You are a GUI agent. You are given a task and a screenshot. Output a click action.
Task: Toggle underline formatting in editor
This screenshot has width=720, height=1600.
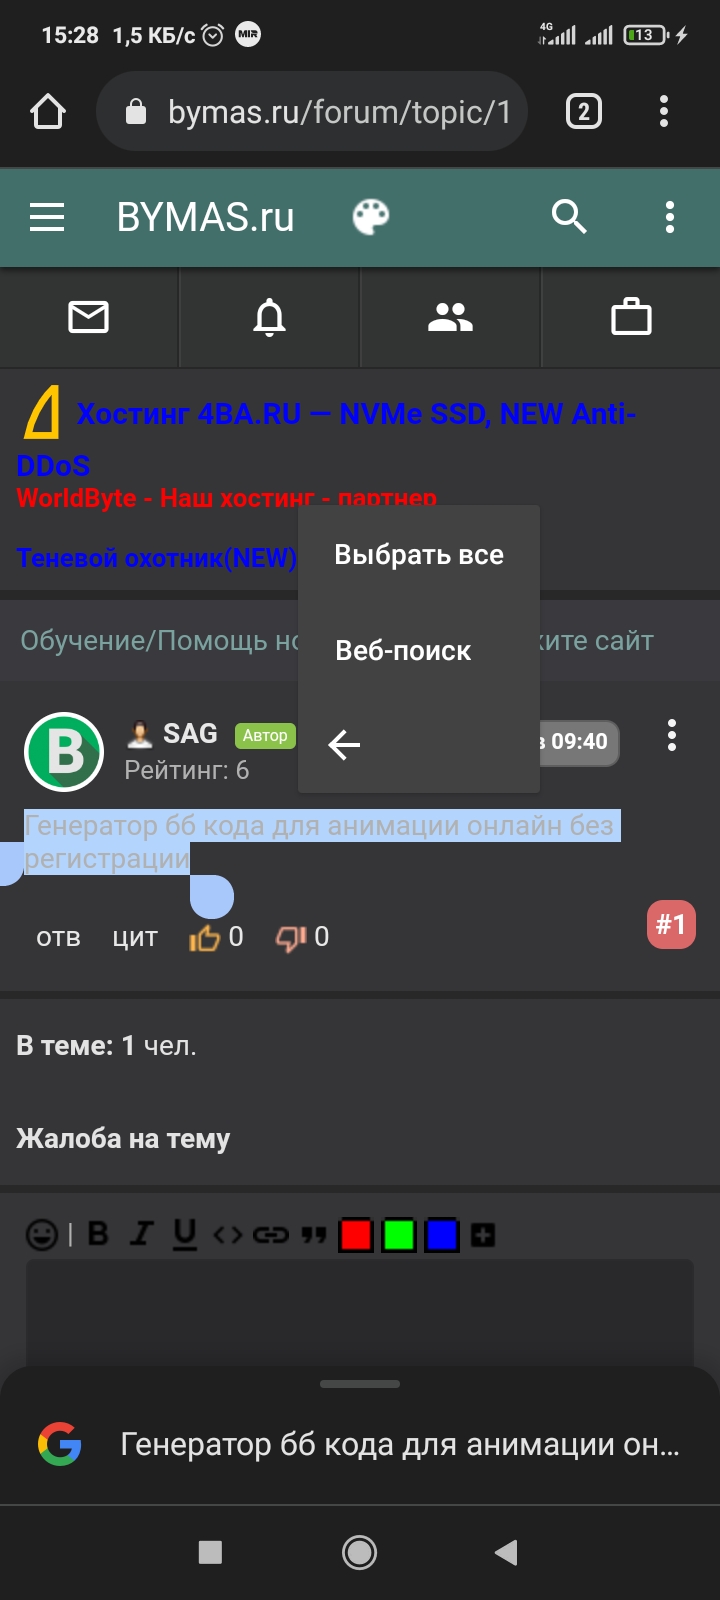pos(184,1235)
